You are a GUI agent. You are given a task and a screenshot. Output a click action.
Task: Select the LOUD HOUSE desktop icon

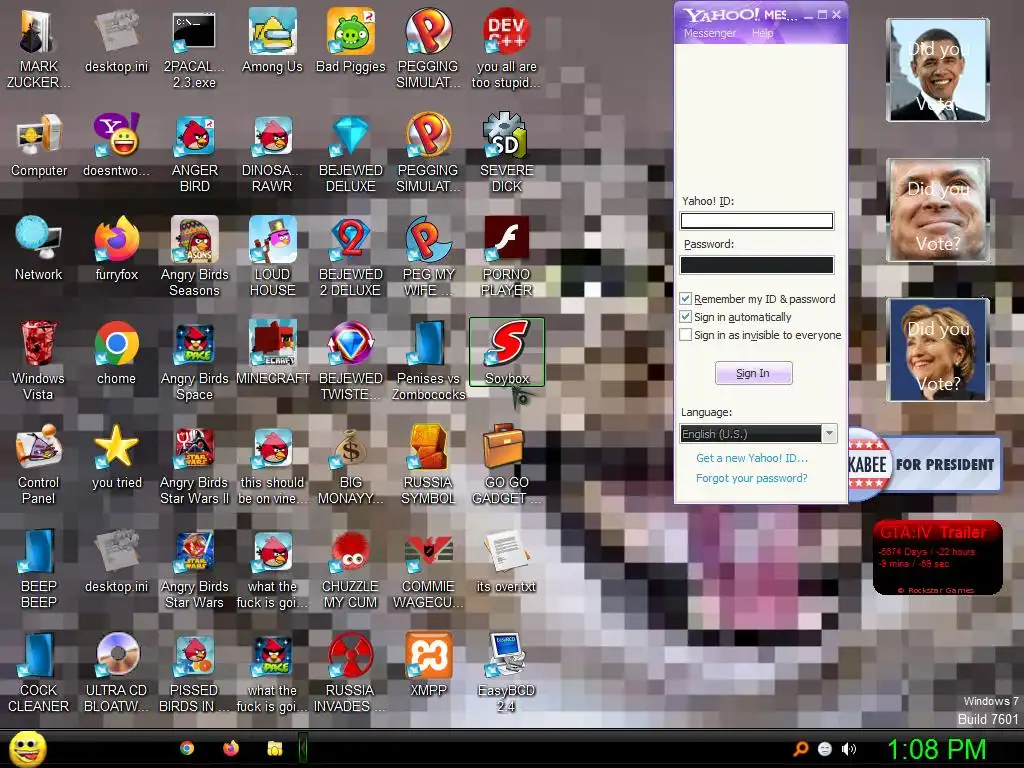click(272, 256)
